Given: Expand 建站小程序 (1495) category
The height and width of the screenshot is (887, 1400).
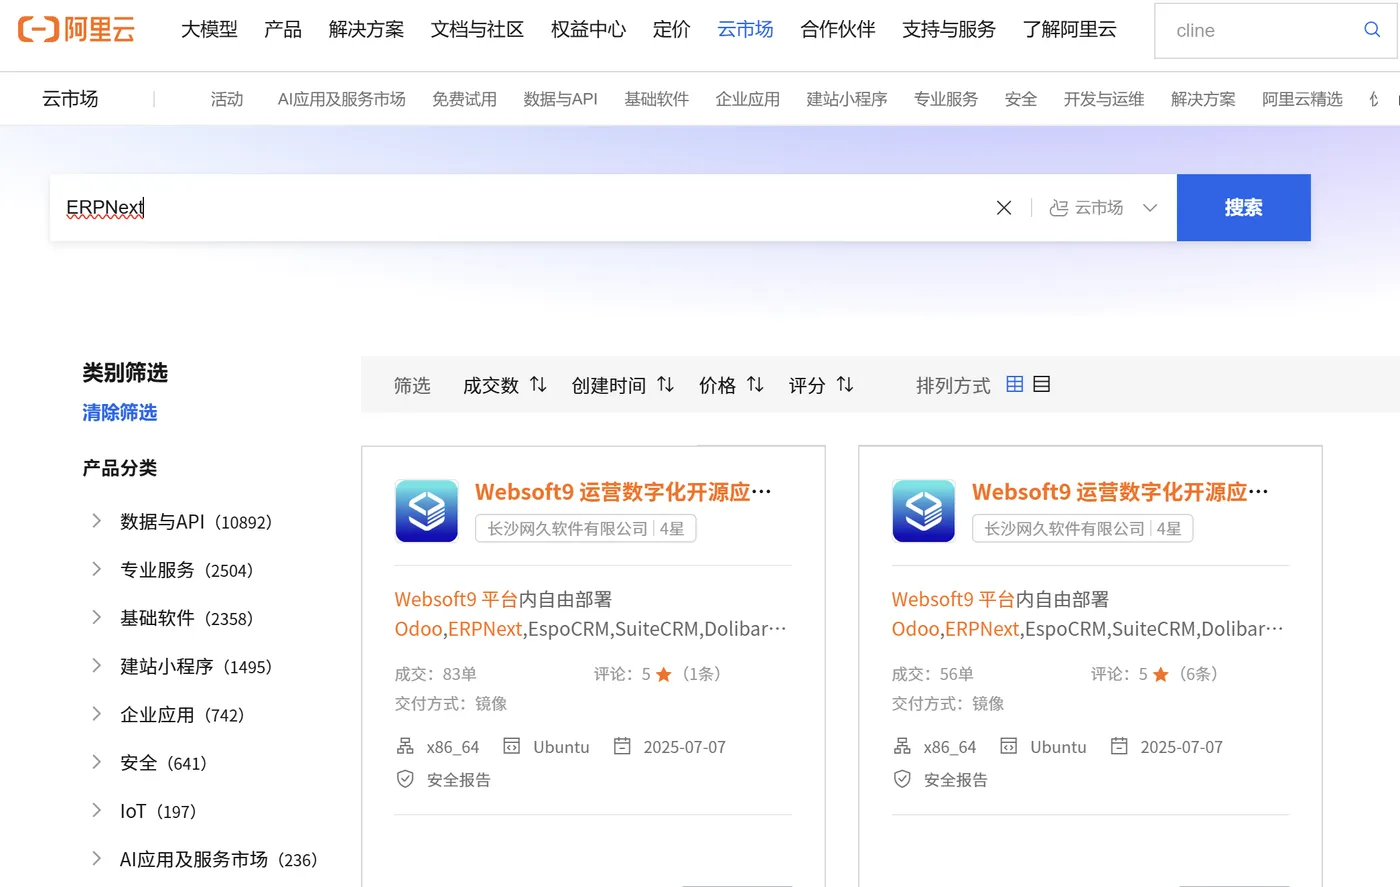Looking at the screenshot, I should tap(97, 665).
